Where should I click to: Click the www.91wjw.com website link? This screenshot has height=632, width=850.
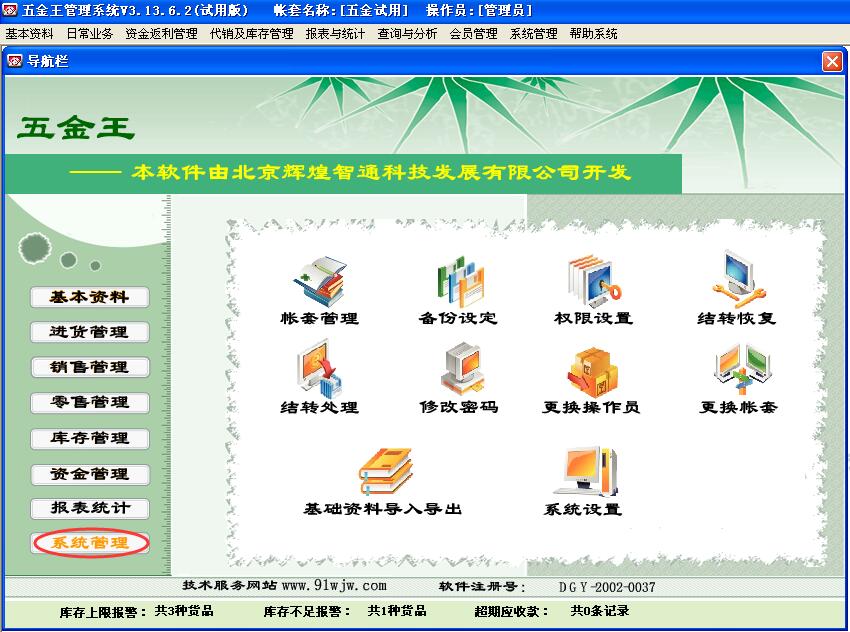(334, 586)
